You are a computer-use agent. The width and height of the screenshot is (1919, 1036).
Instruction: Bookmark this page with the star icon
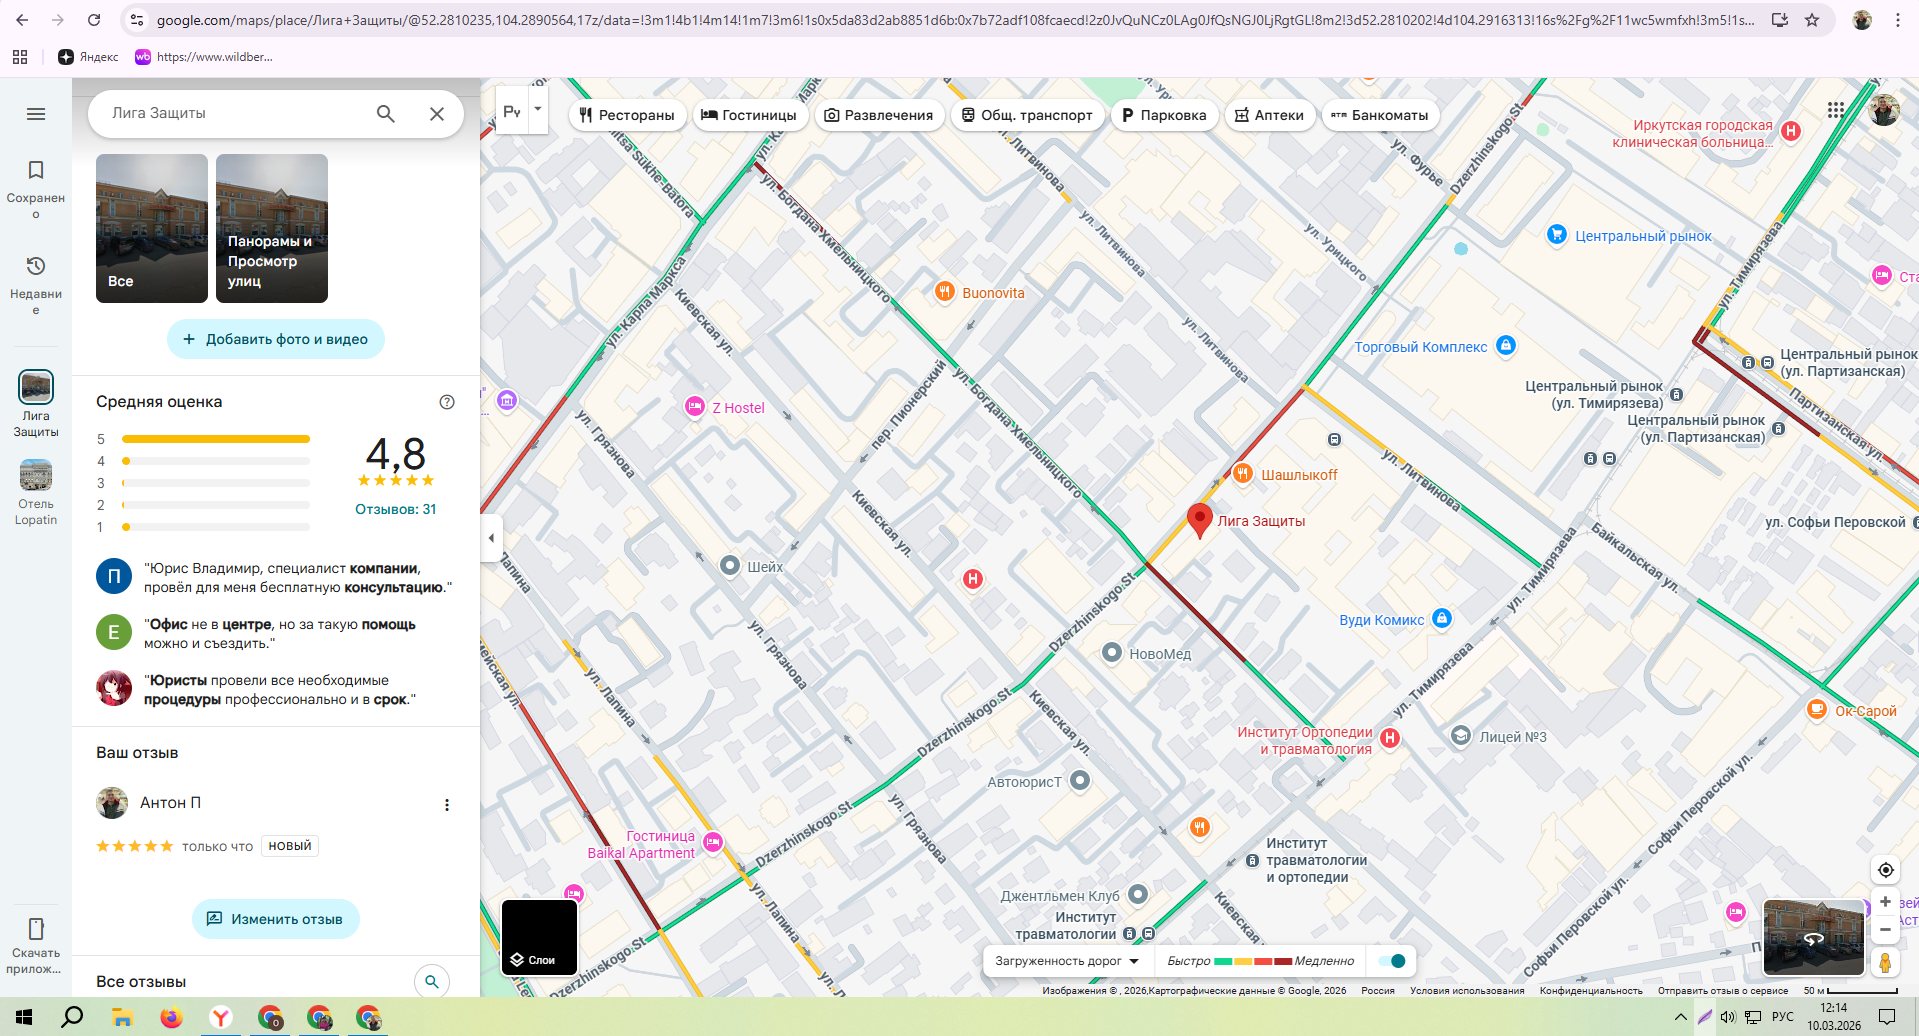click(x=1812, y=20)
